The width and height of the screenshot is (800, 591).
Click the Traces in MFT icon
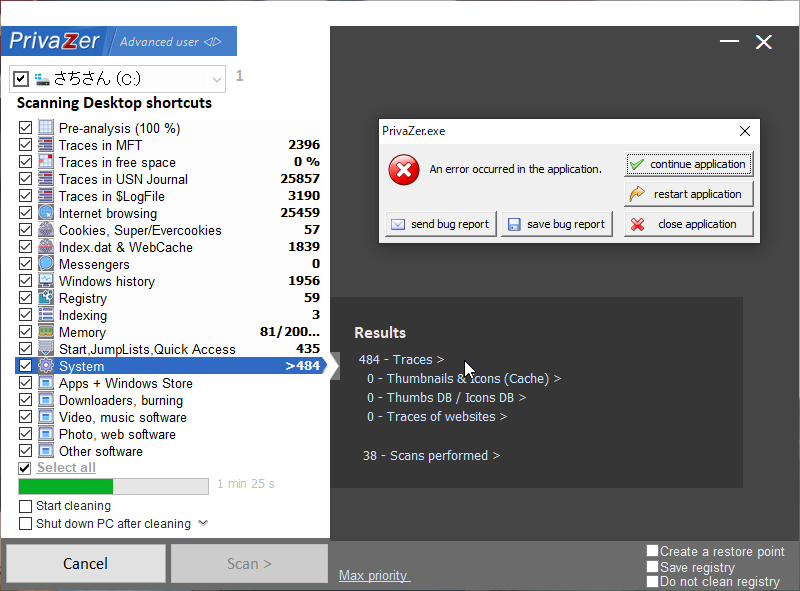(x=46, y=144)
